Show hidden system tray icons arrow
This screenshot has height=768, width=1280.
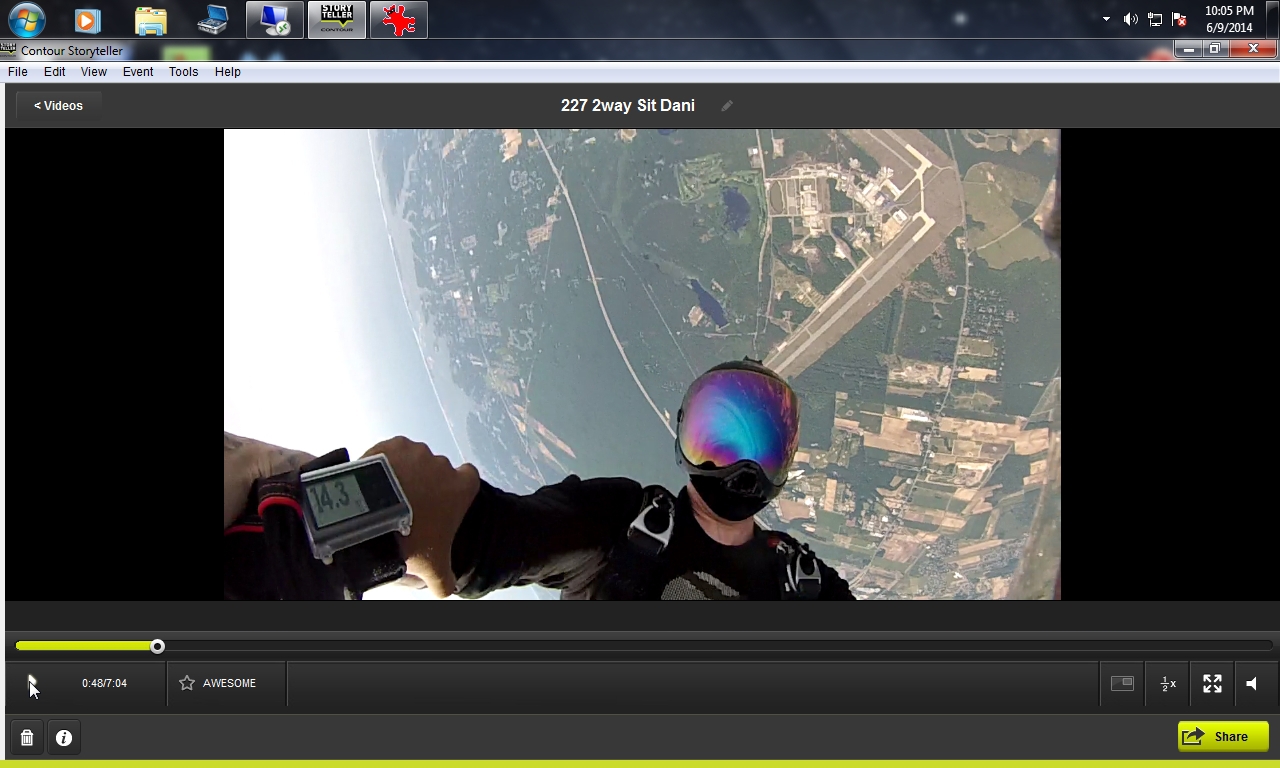click(x=1106, y=19)
